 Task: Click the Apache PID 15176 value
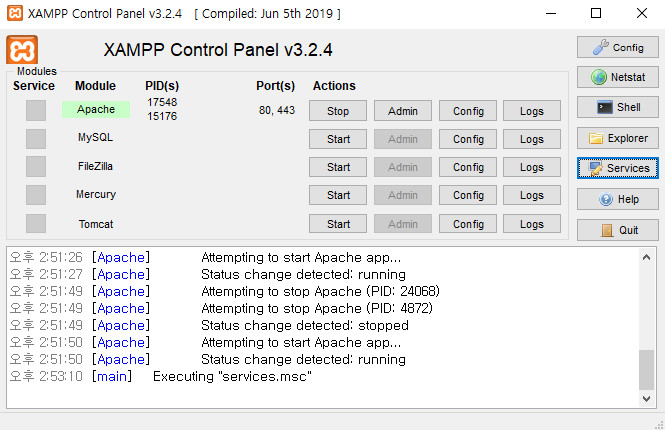tap(162, 116)
